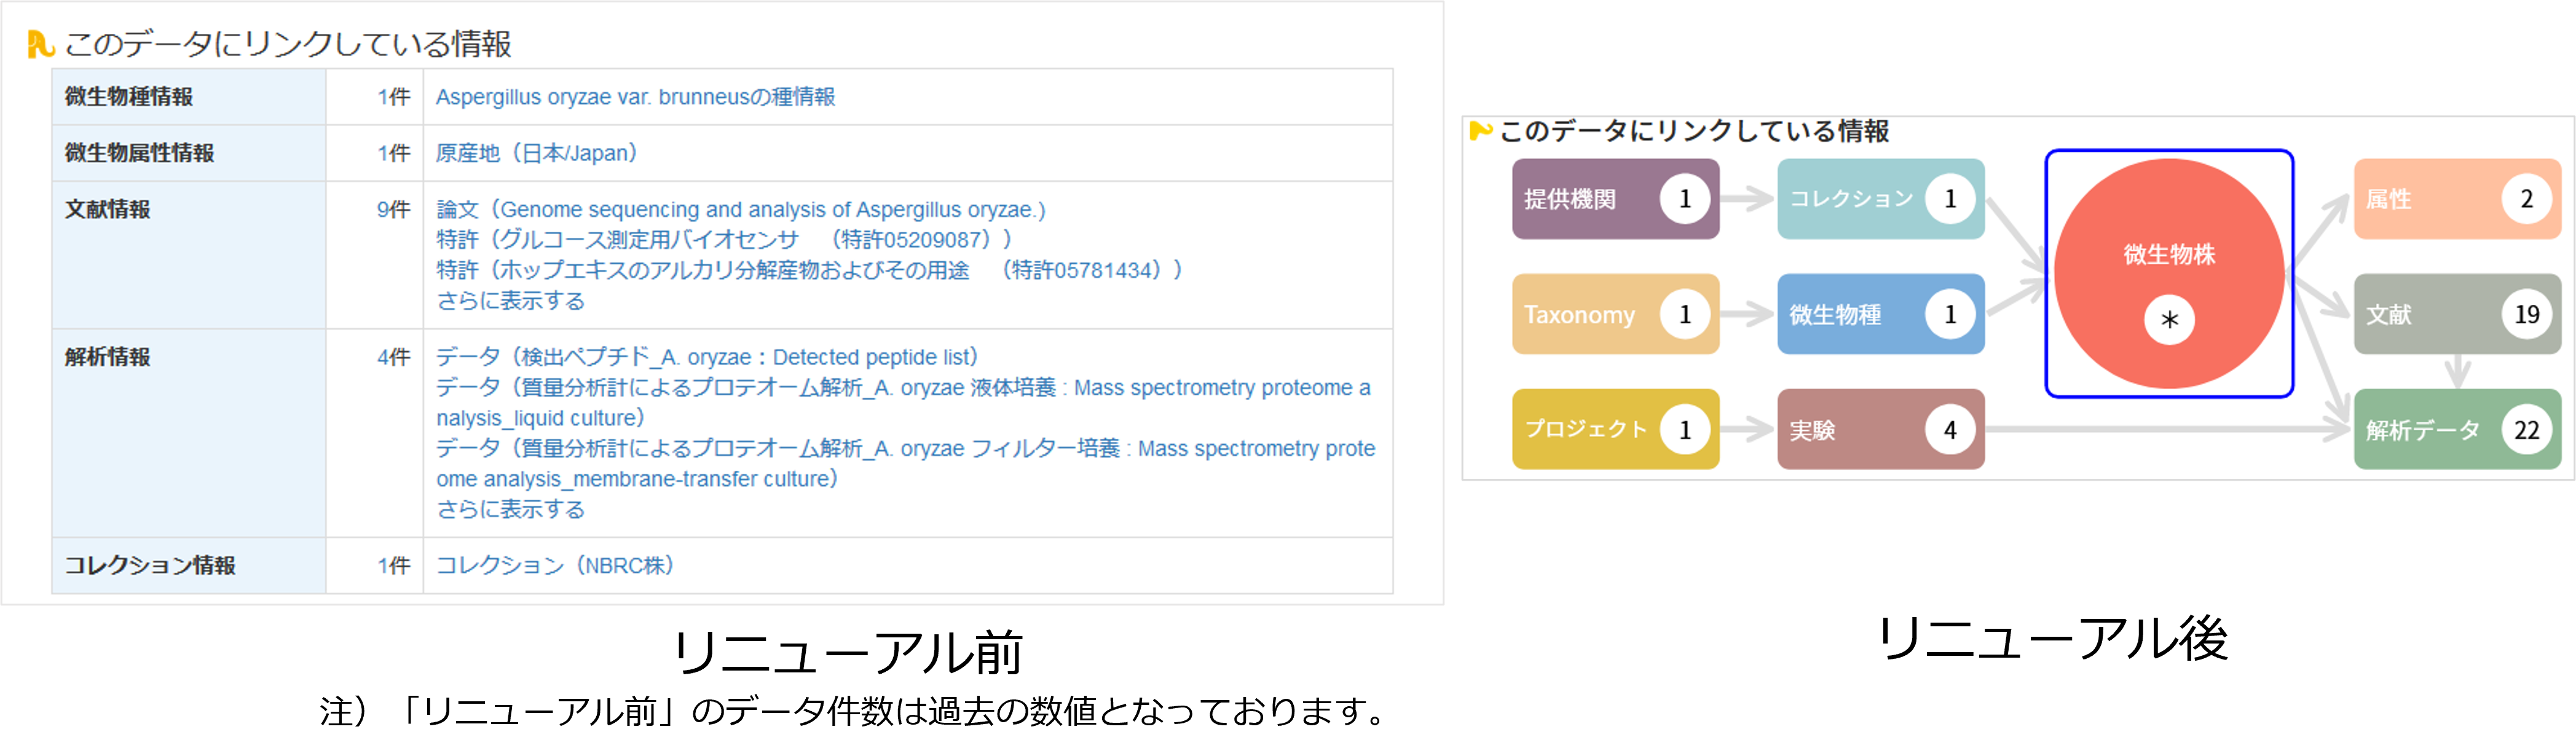Open the Detected peptide list data link
The image size is (2576, 756).
[707, 357]
